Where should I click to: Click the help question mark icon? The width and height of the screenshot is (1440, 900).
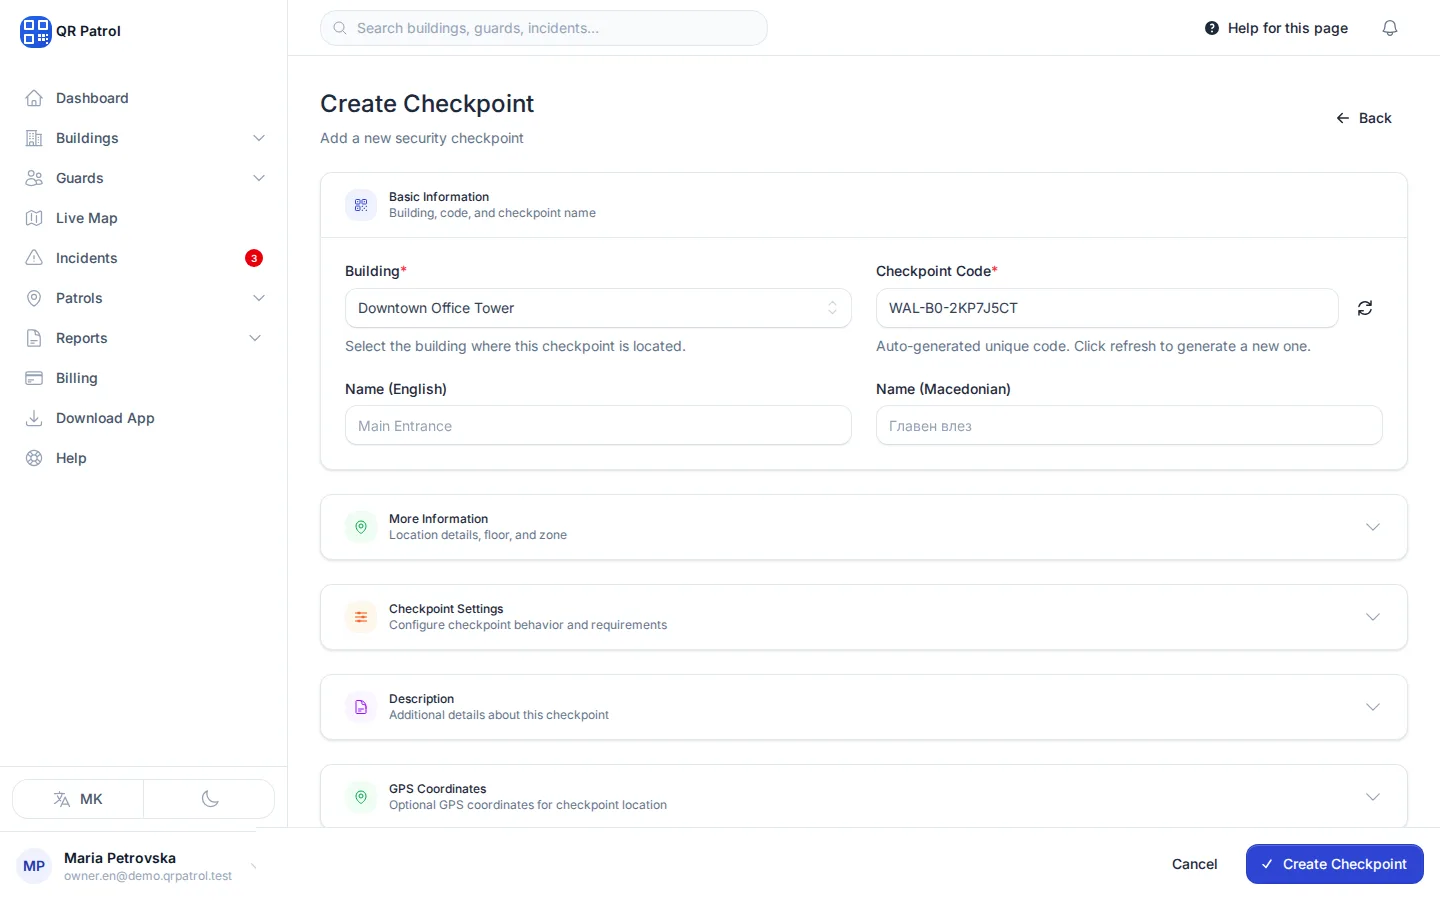[1212, 28]
